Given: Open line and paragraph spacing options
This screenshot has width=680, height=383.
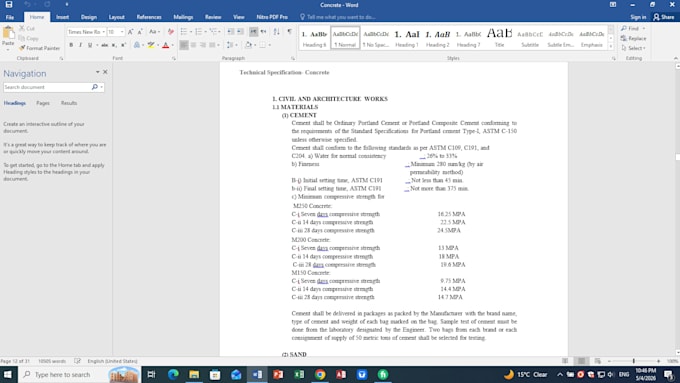Looking at the screenshot, I should point(231,45).
